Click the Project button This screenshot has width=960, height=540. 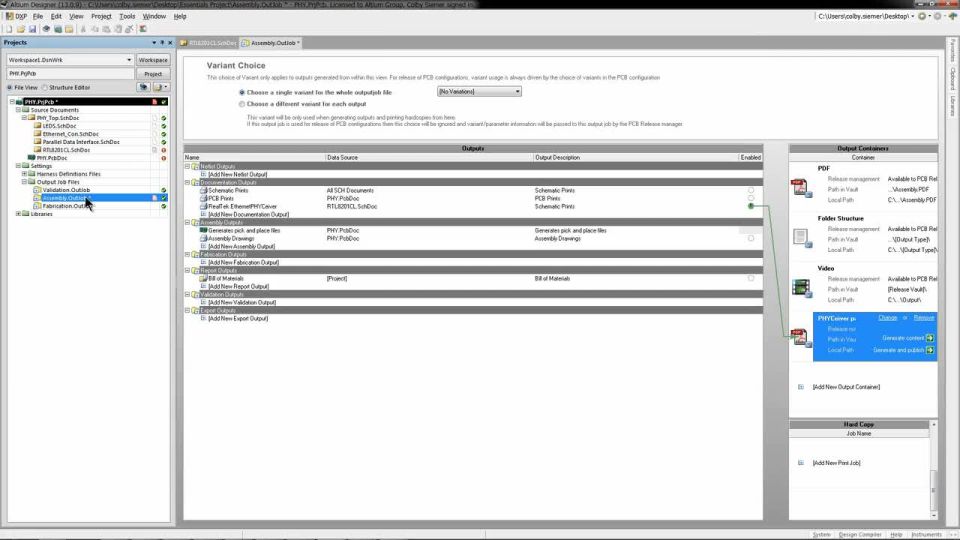[x=153, y=74]
